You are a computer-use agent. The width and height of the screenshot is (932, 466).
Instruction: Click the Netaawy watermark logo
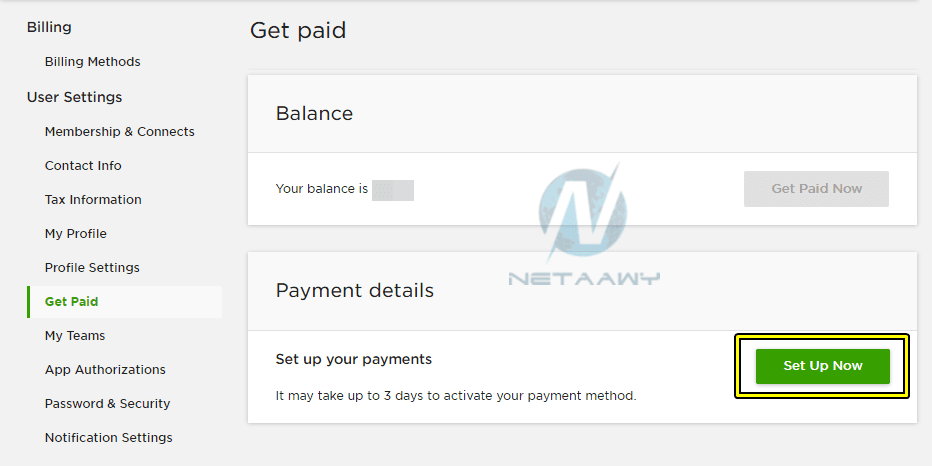(584, 223)
